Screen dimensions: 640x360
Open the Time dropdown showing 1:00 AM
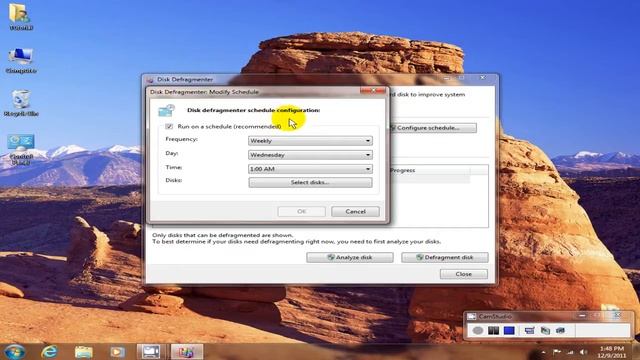[310, 169]
